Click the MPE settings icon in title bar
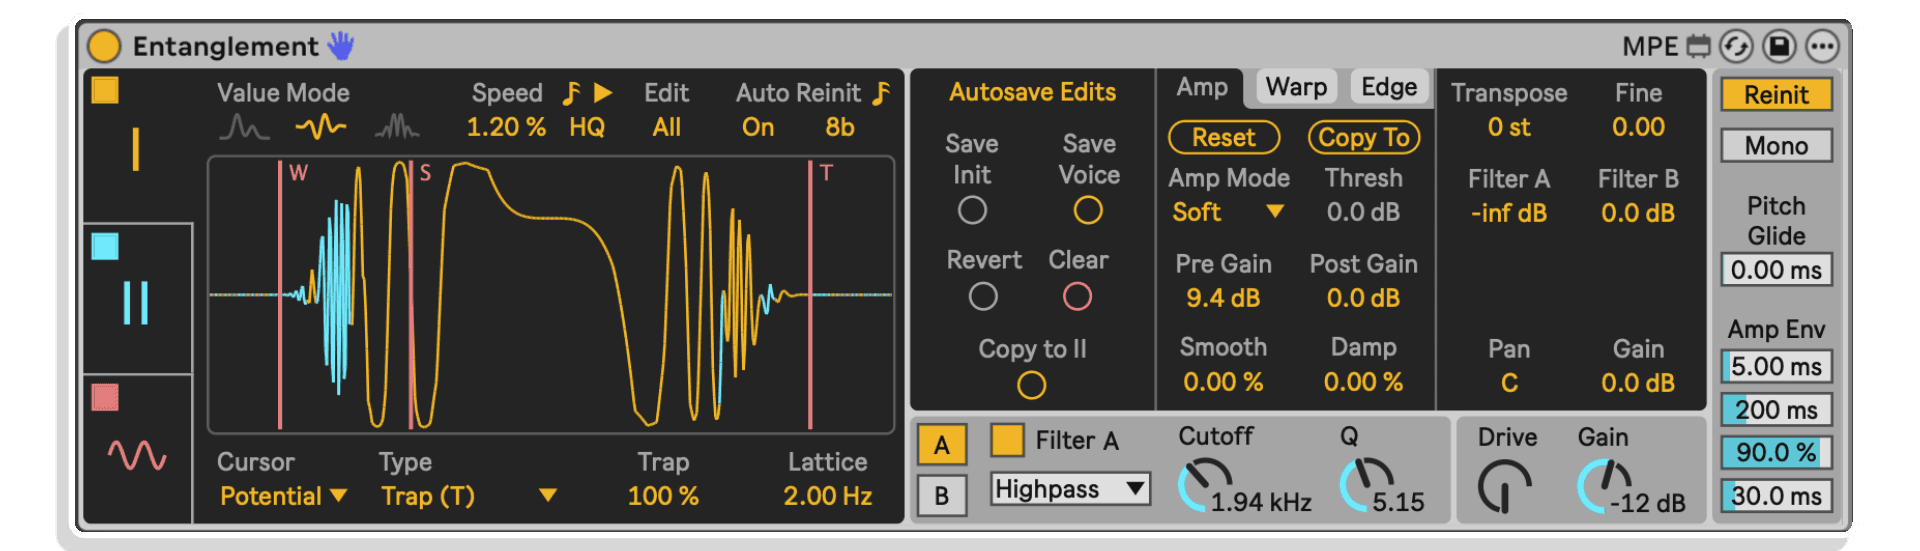Image resolution: width=1920 pixels, height=551 pixels. coord(1698,46)
